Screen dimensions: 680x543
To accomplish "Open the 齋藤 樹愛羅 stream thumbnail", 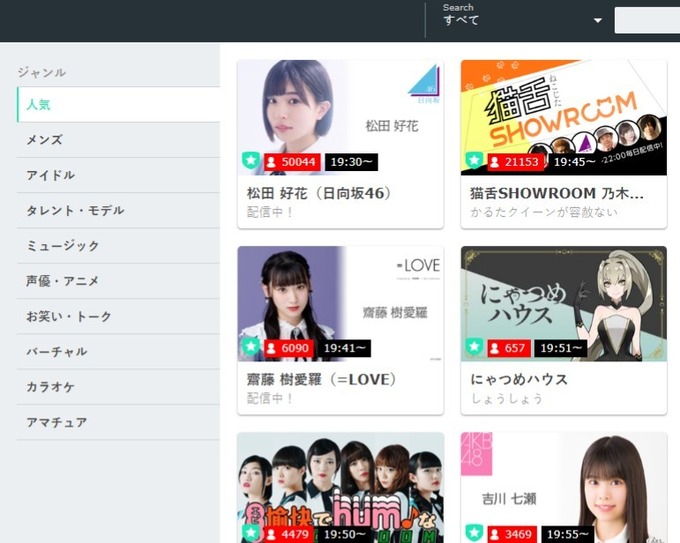I will click(340, 304).
